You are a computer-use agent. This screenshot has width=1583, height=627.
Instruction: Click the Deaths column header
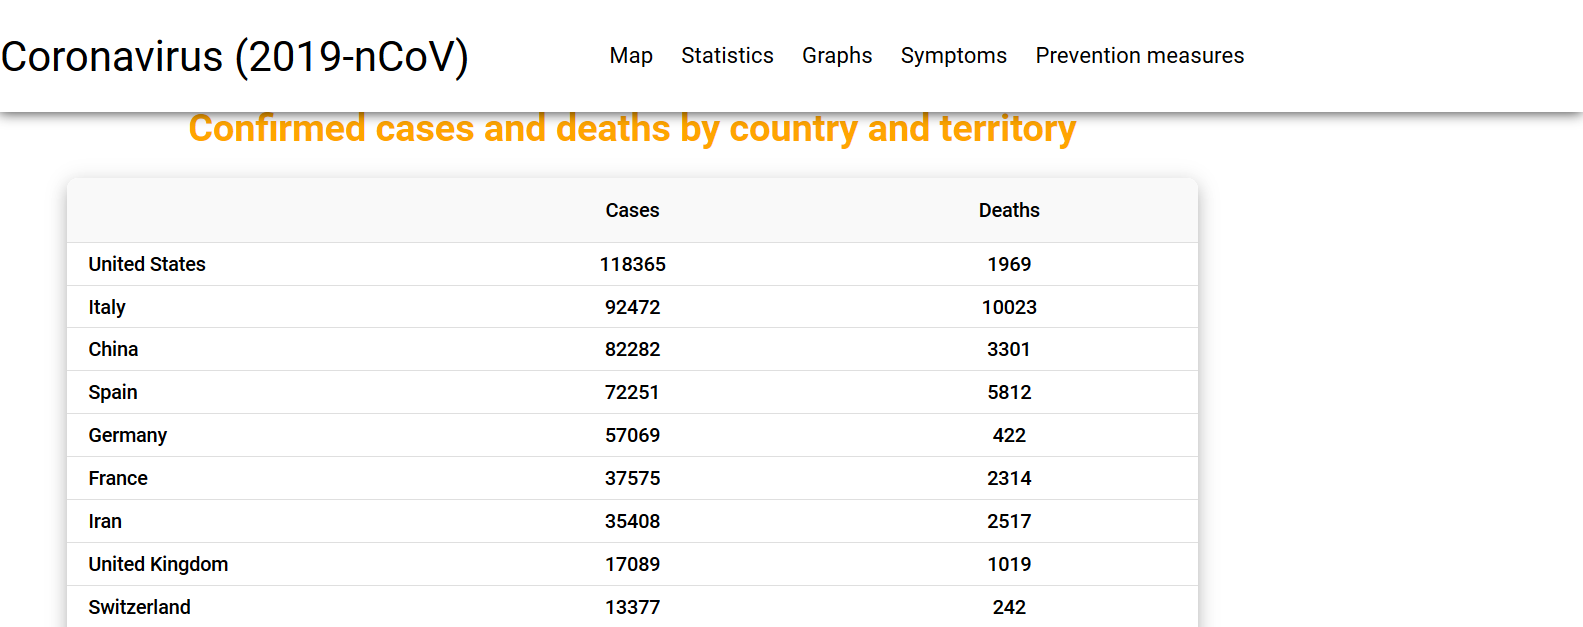click(x=1009, y=211)
